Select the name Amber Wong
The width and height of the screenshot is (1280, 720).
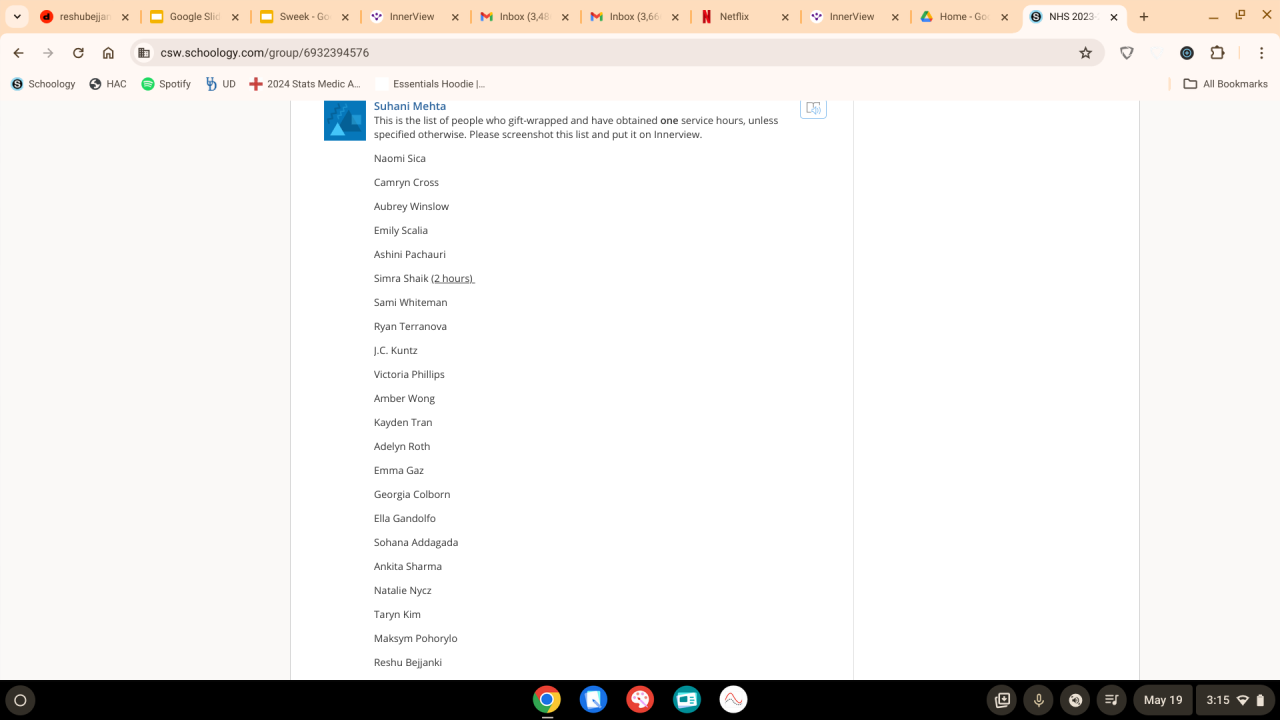[404, 398]
